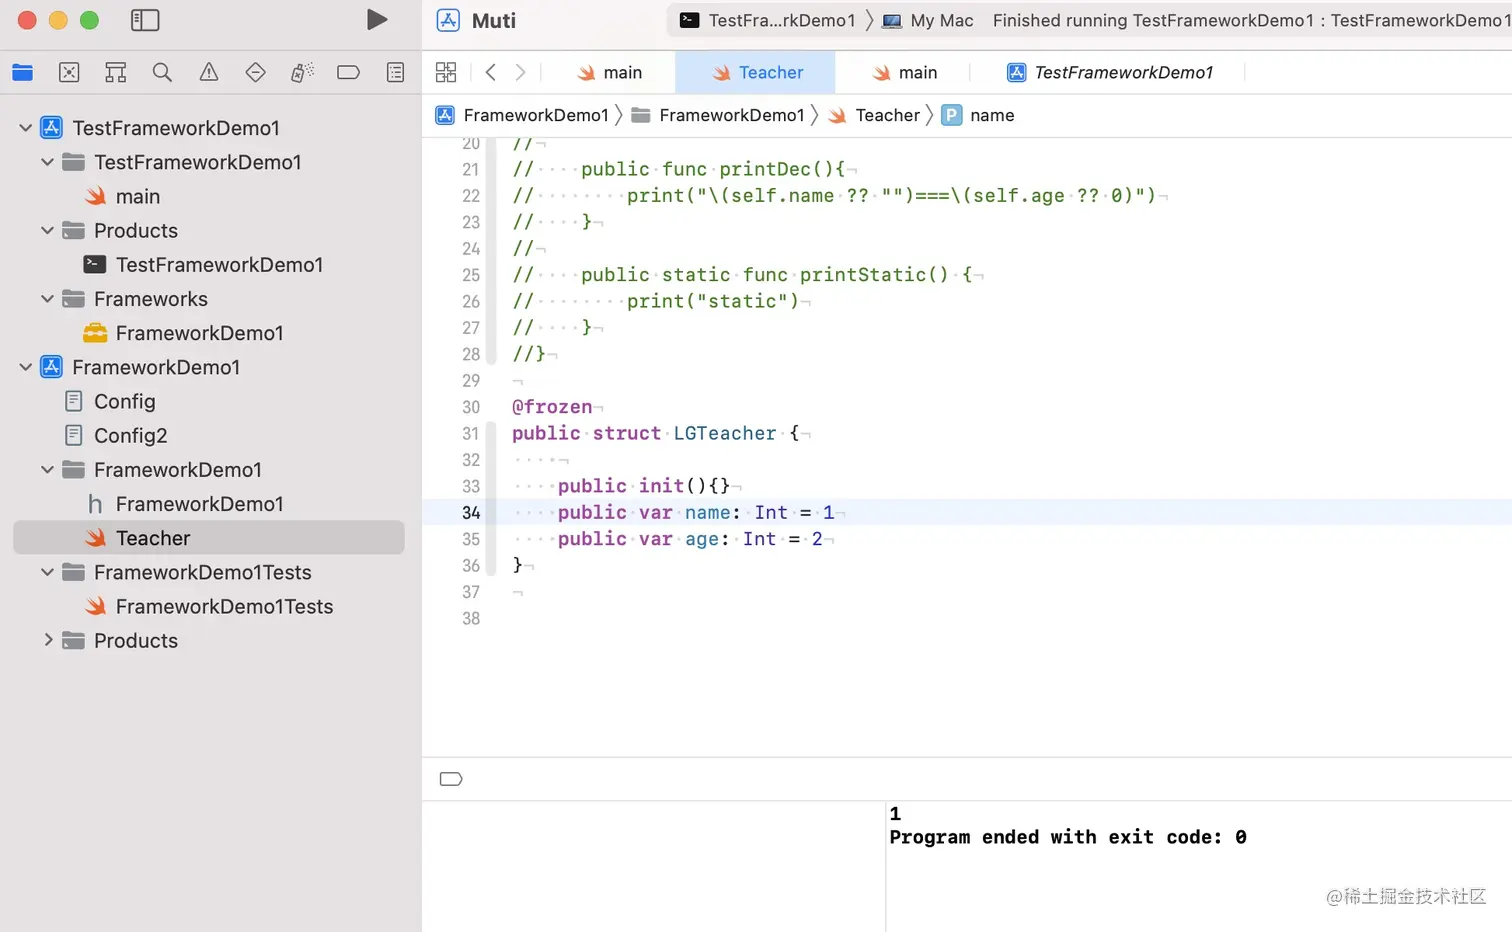Collapse the FrameworkDemo1 project root
The image size is (1512, 932).
click(25, 367)
